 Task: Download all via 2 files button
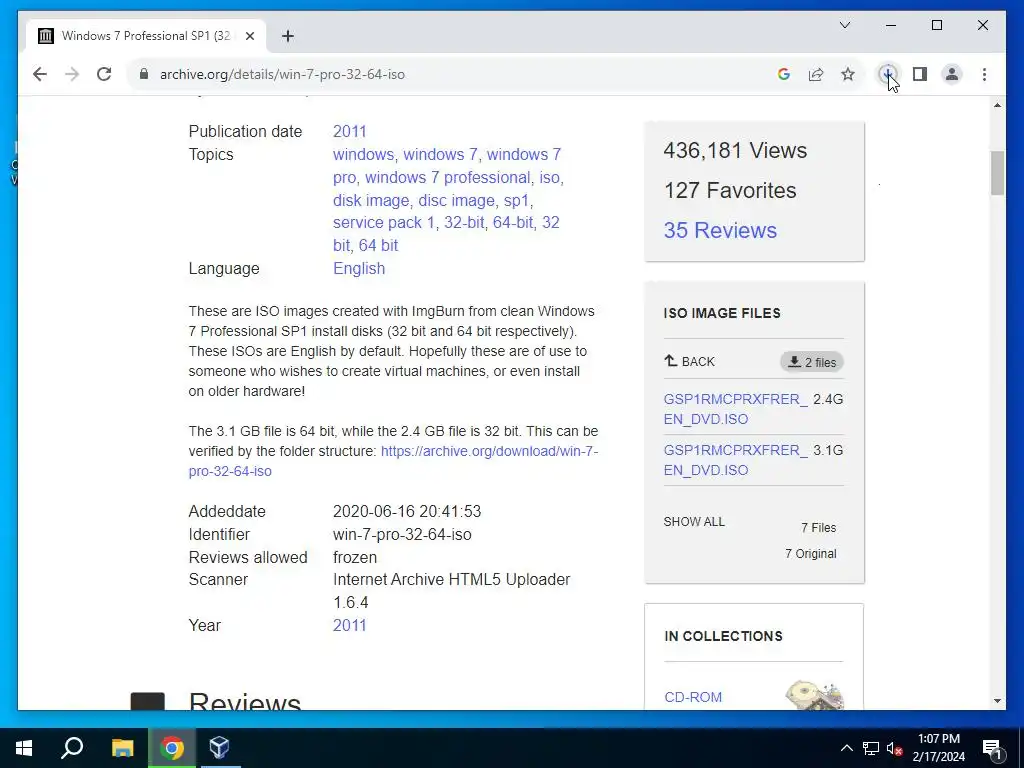point(812,362)
